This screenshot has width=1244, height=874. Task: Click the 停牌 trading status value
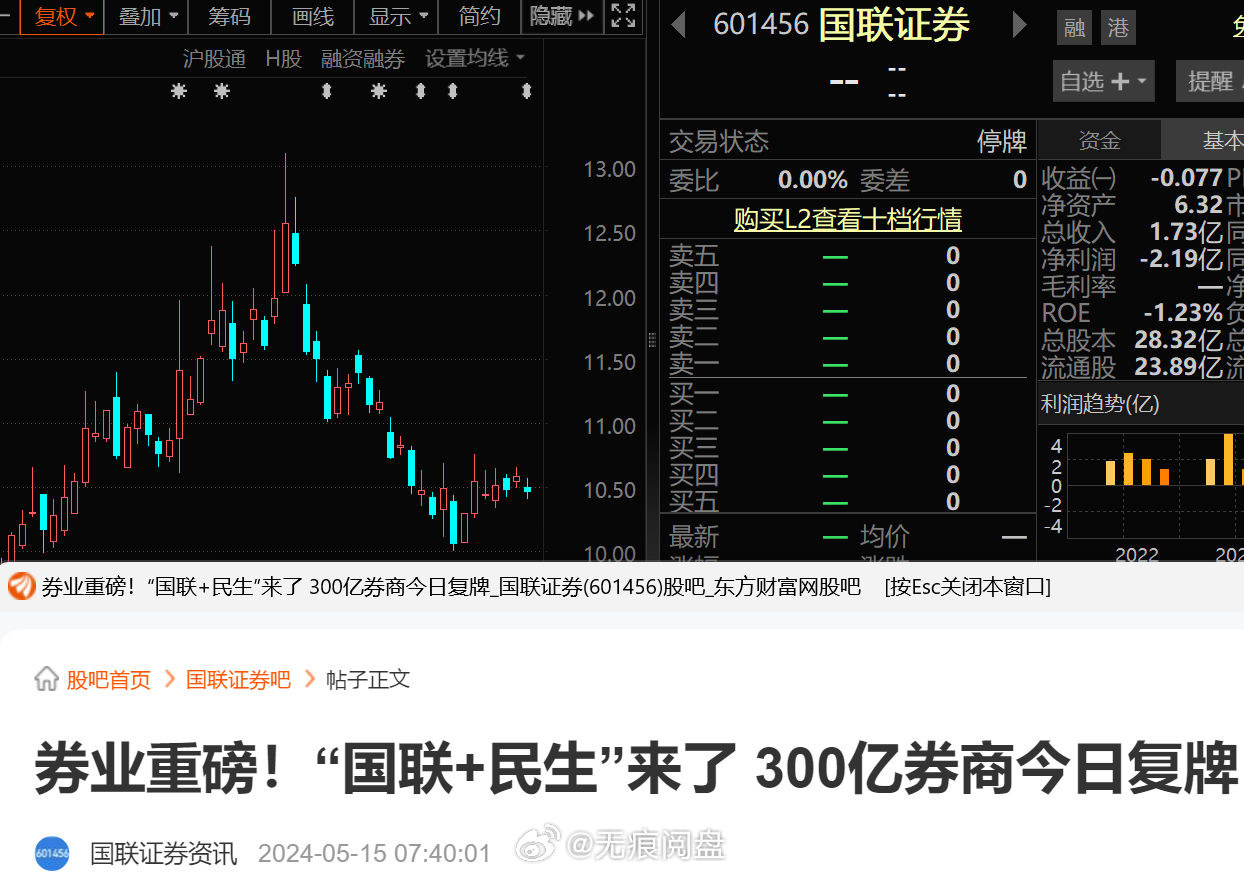(1002, 142)
